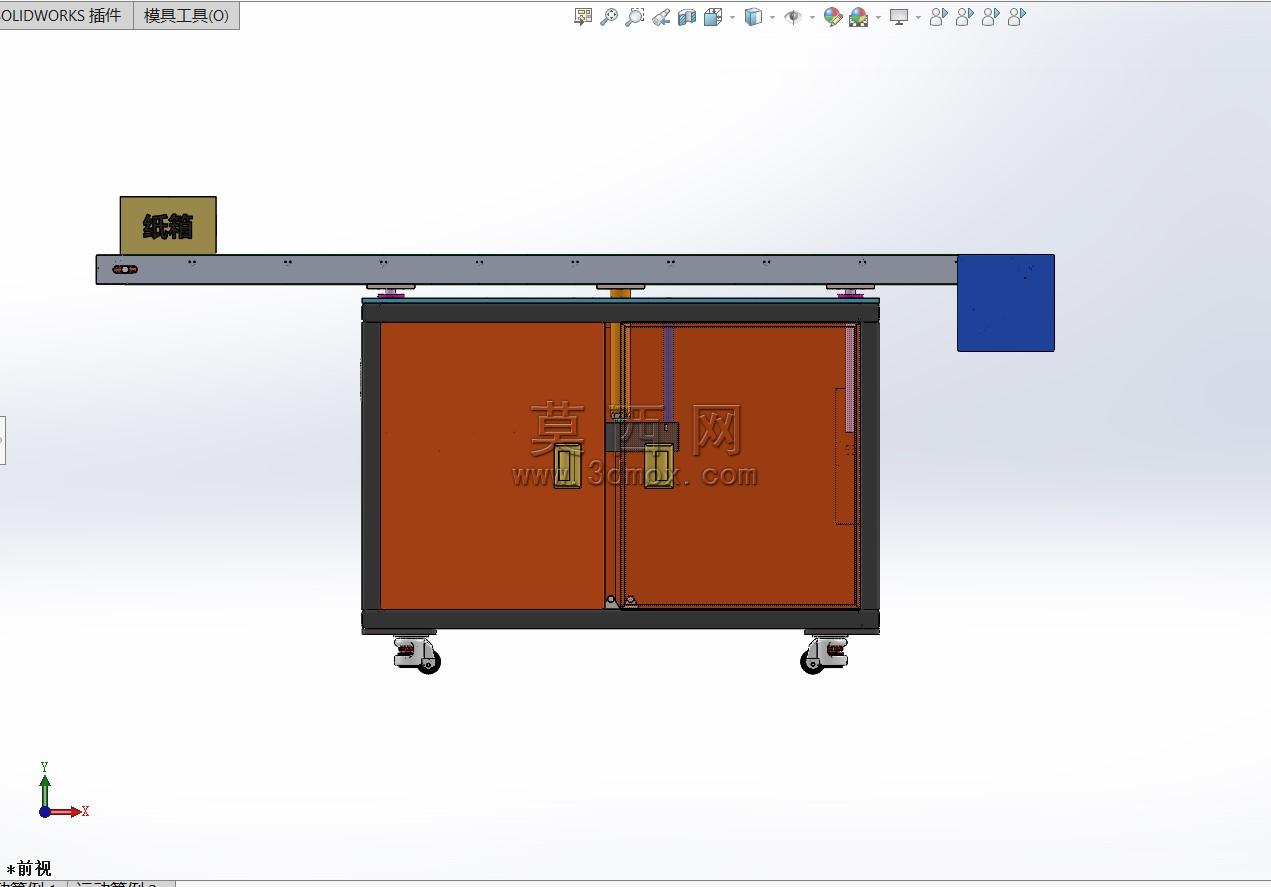Expand the collapsed left panel handle
Viewport: 1271px width, 887px height.
[x=2, y=440]
